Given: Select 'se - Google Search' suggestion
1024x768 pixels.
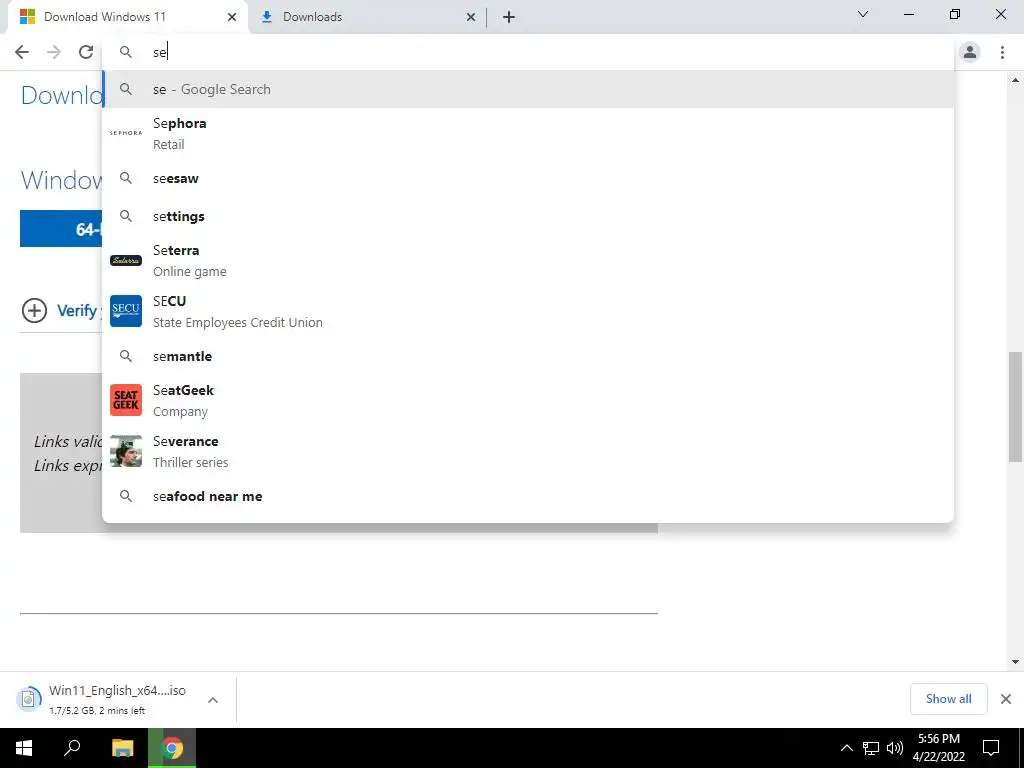Looking at the screenshot, I should pos(528,89).
